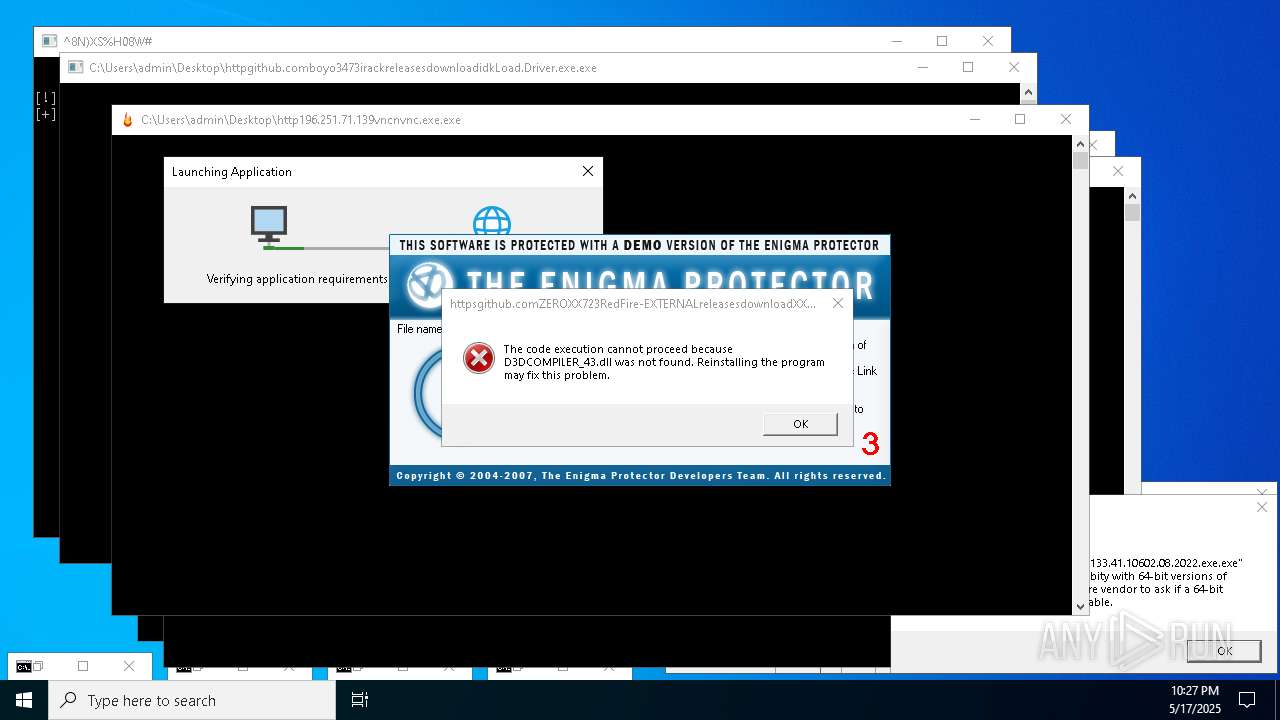Click the 'THIS SOFTWARE IS PROTECTED' banner text
The image size is (1280, 720).
(639, 245)
